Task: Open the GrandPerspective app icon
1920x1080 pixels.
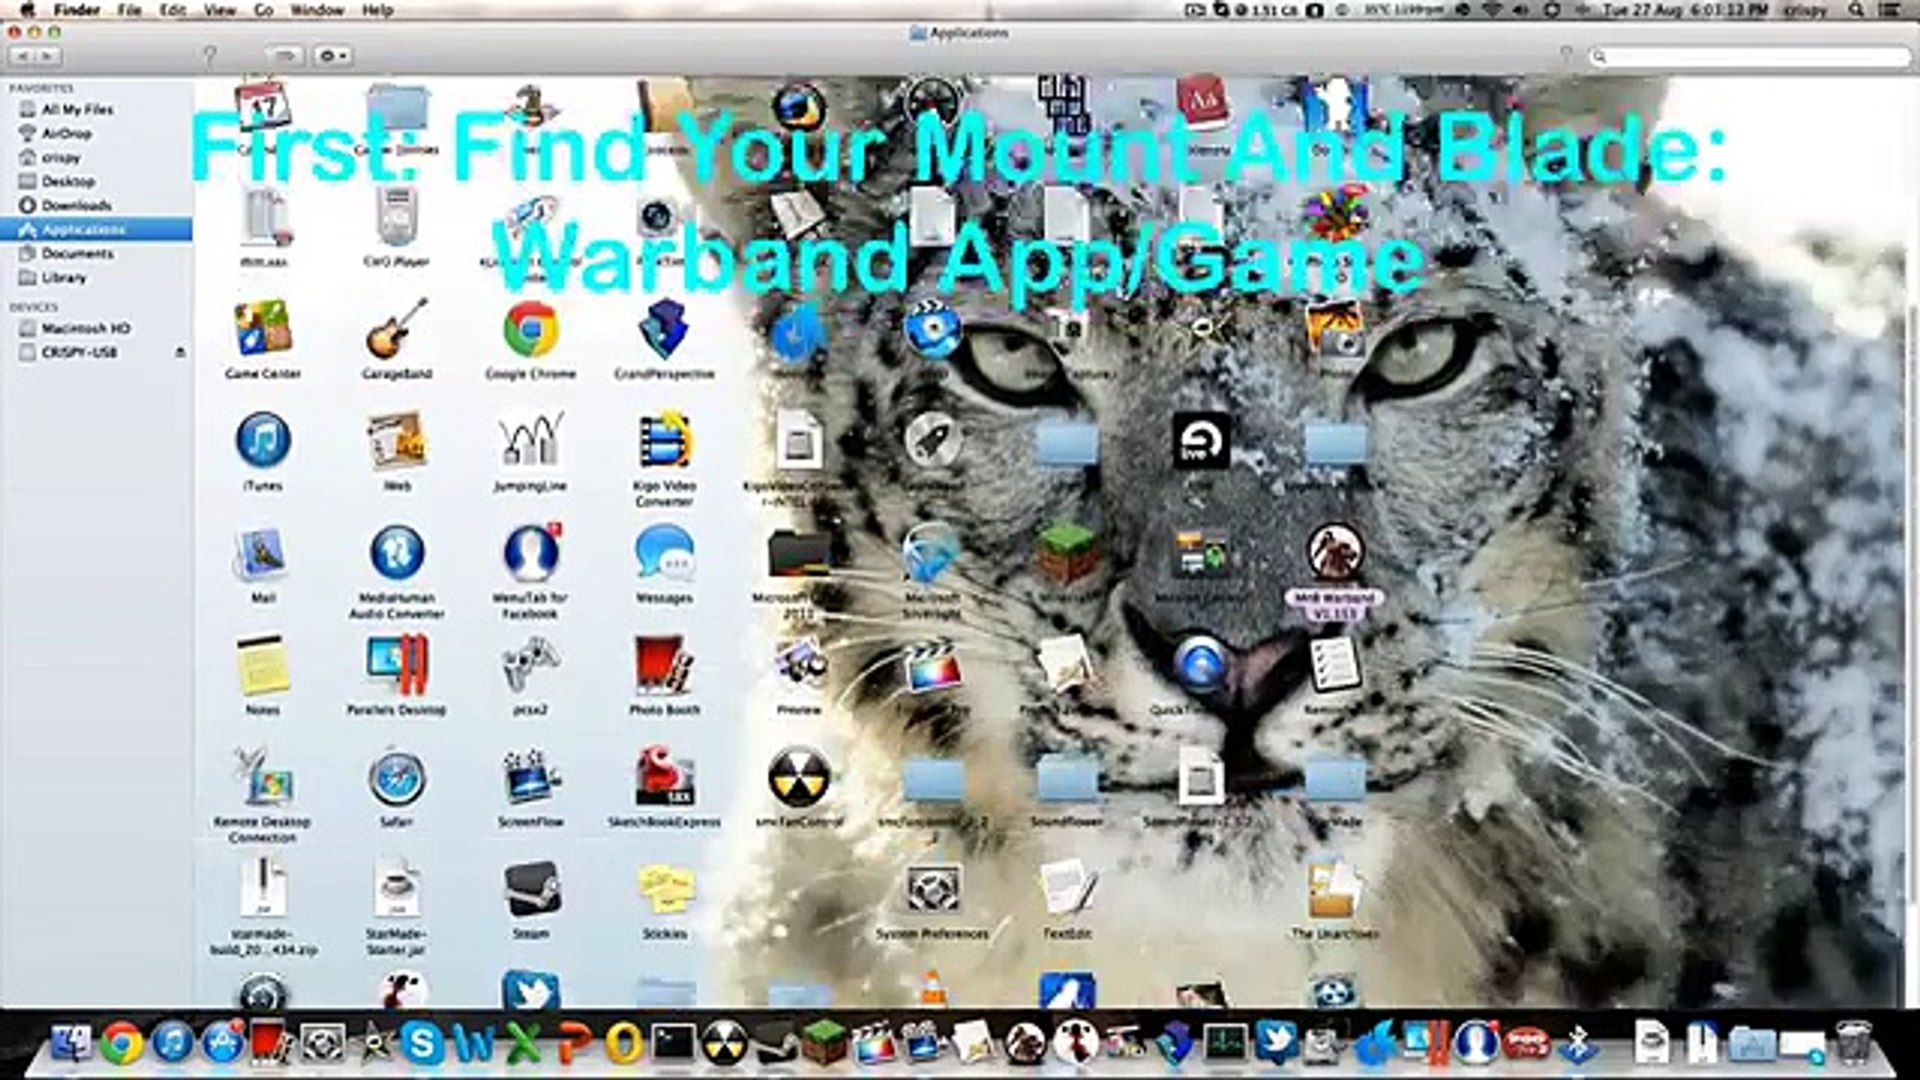Action: (x=664, y=329)
